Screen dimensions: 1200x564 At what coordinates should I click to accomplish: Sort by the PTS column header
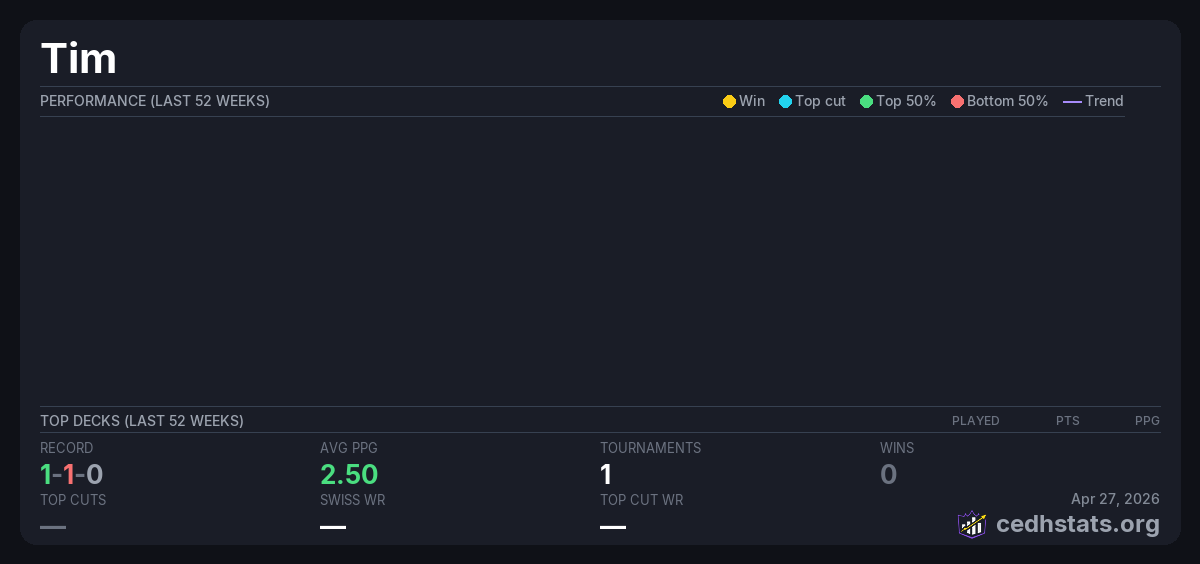coord(1067,421)
